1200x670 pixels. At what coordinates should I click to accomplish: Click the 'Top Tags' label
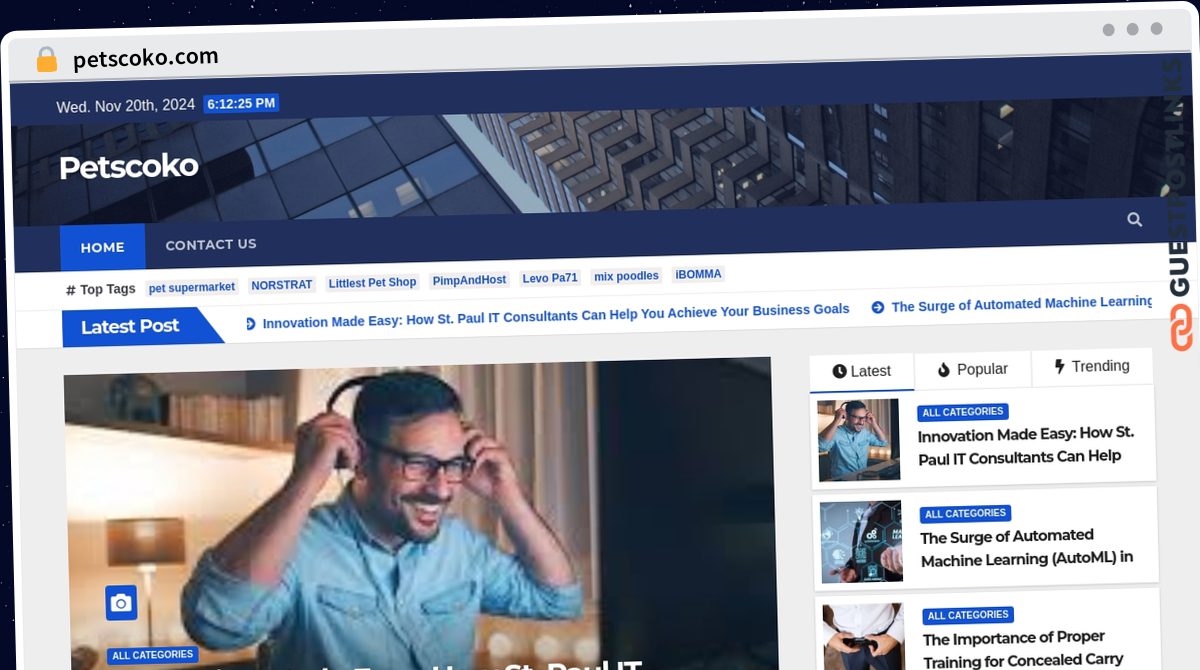pyautogui.click(x=108, y=289)
